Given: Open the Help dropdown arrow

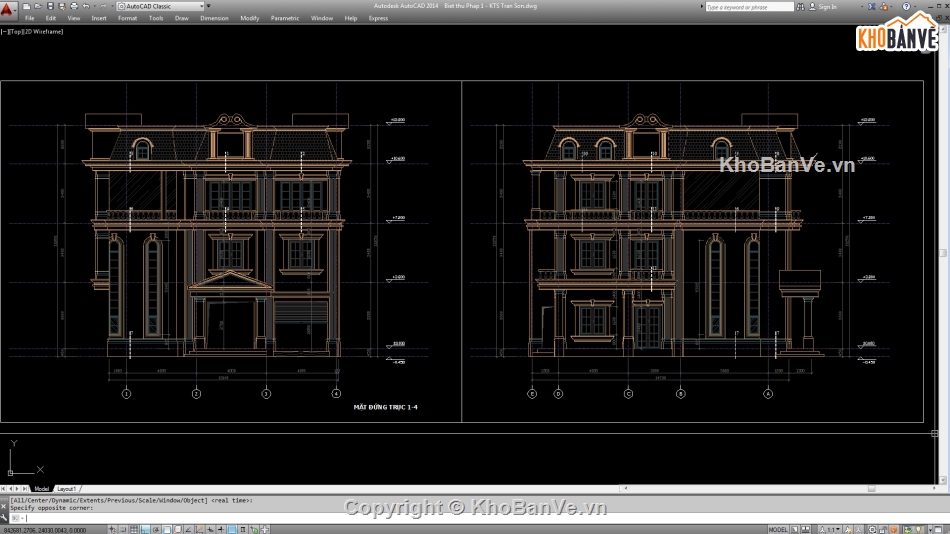Looking at the screenshot, I should (915, 7).
